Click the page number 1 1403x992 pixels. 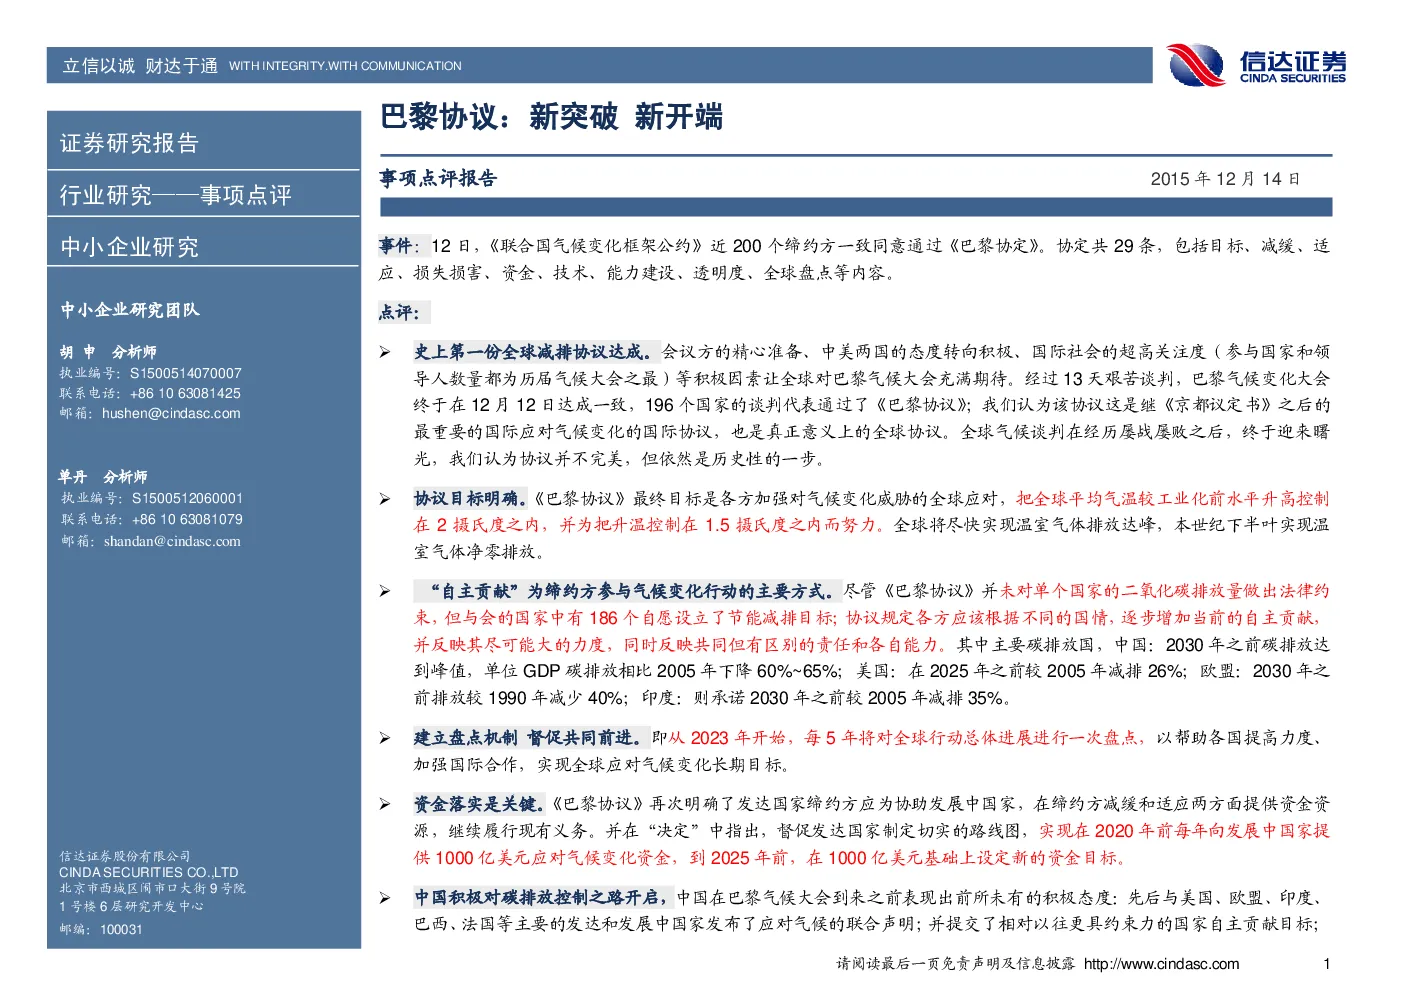(x=1326, y=964)
